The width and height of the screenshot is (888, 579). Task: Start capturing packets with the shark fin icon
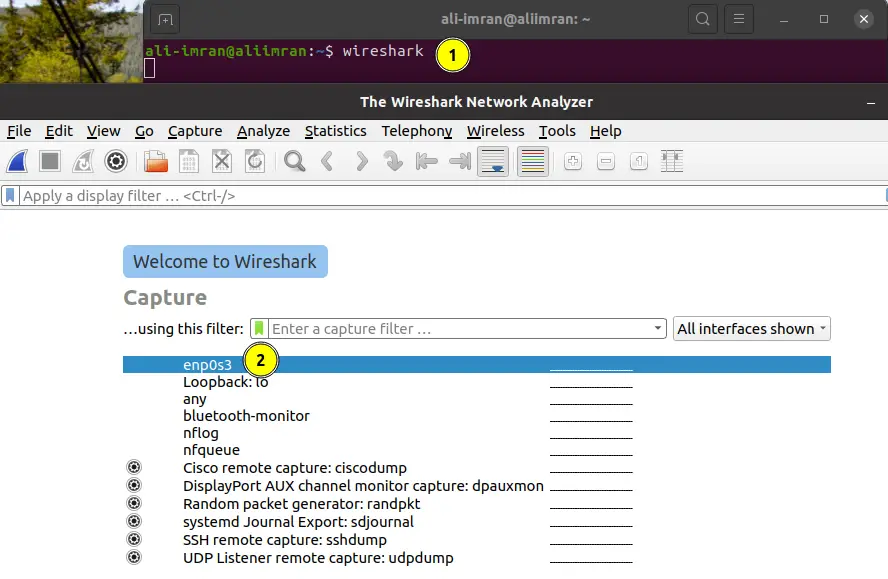[x=17, y=161]
